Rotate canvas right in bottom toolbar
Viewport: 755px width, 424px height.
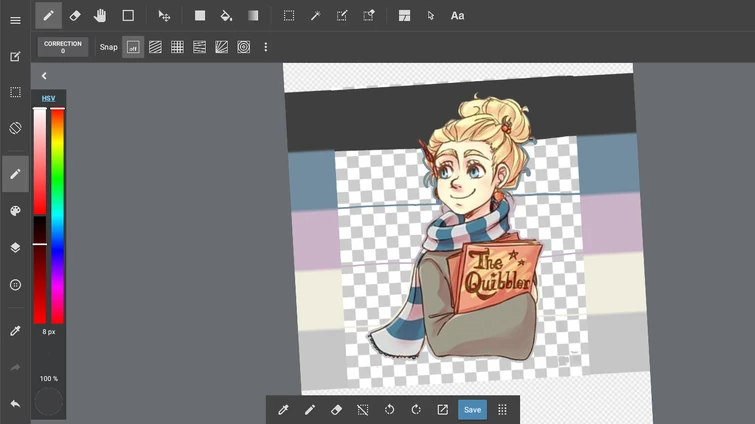point(416,410)
